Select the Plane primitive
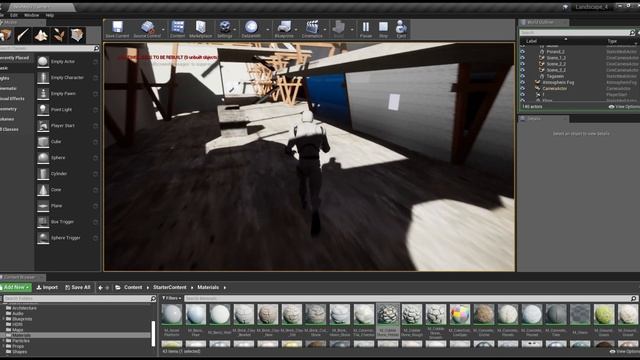The height and width of the screenshot is (360, 640). [x=67, y=206]
